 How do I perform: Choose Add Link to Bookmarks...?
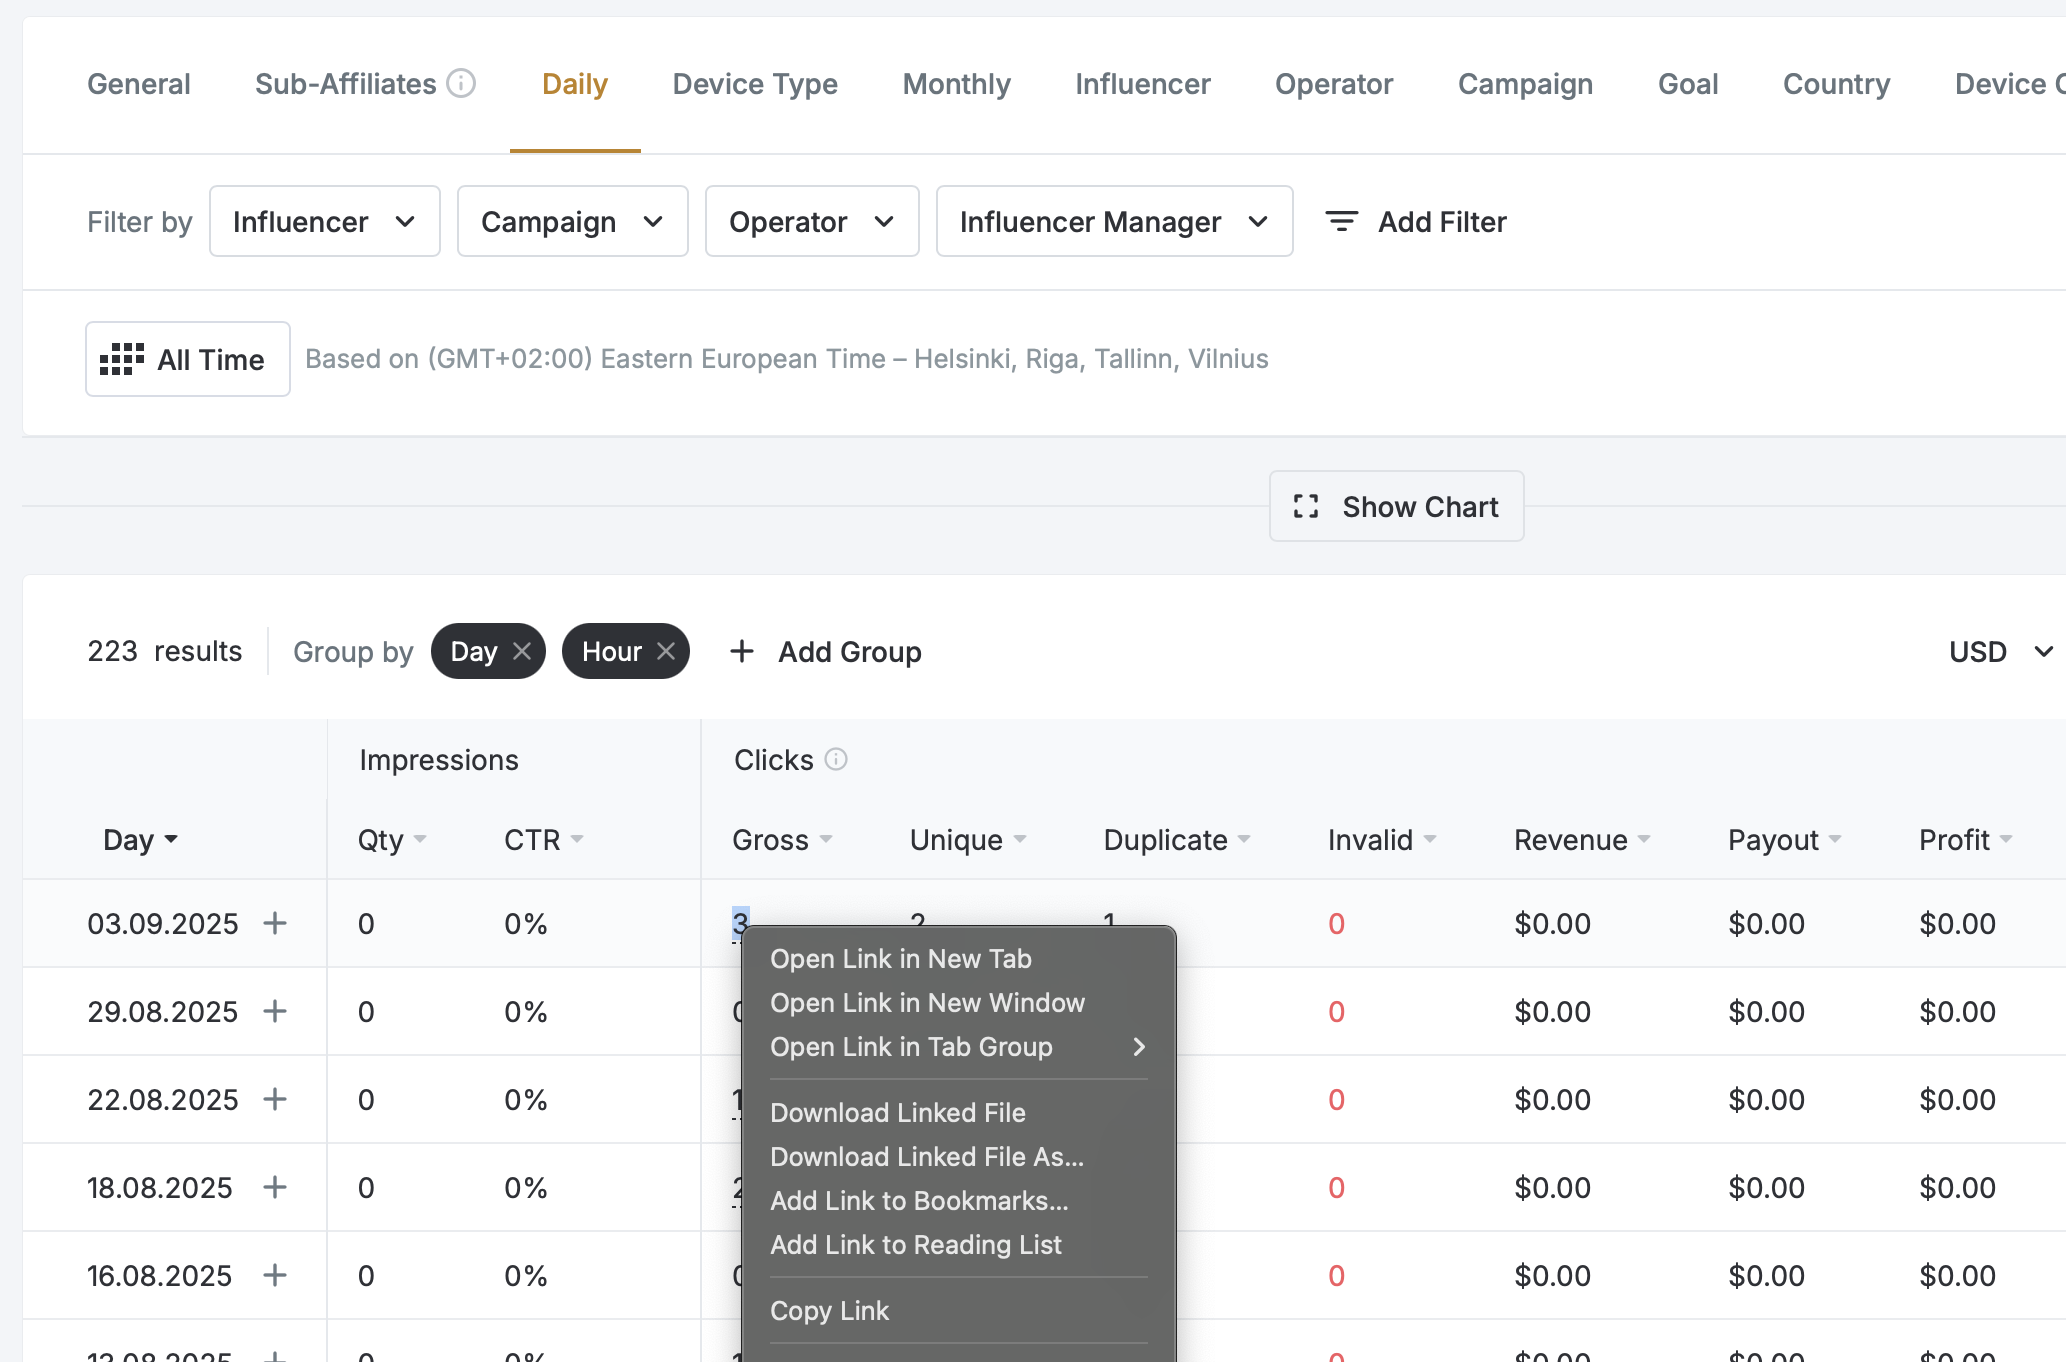click(959, 1201)
